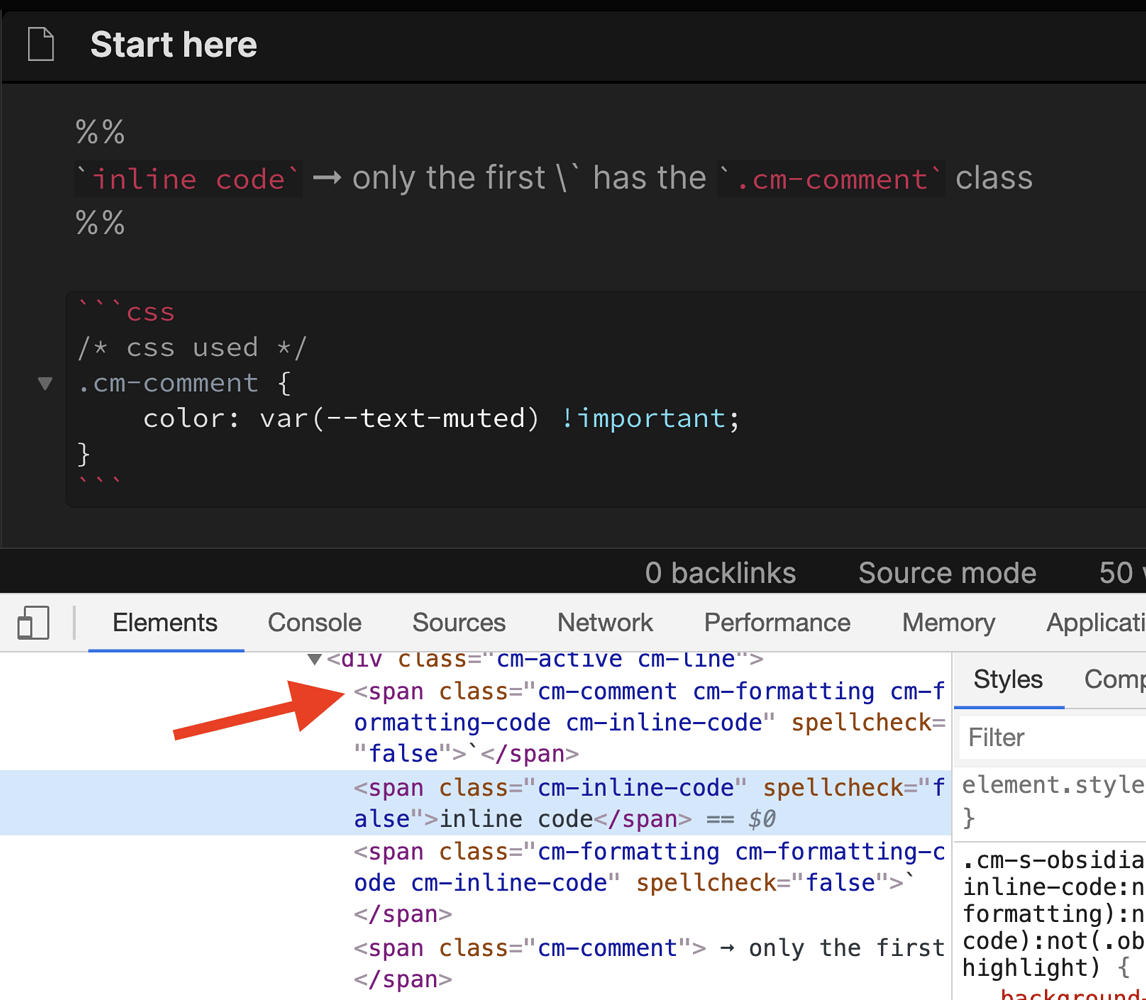Viewport: 1146px width, 1000px height.
Task: Click the note page icon beside "Start here"
Action: point(40,43)
